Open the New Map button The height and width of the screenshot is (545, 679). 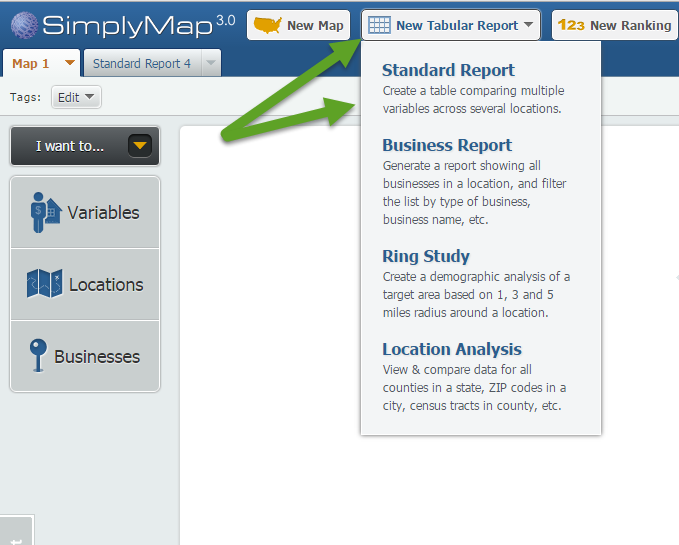click(x=298, y=25)
